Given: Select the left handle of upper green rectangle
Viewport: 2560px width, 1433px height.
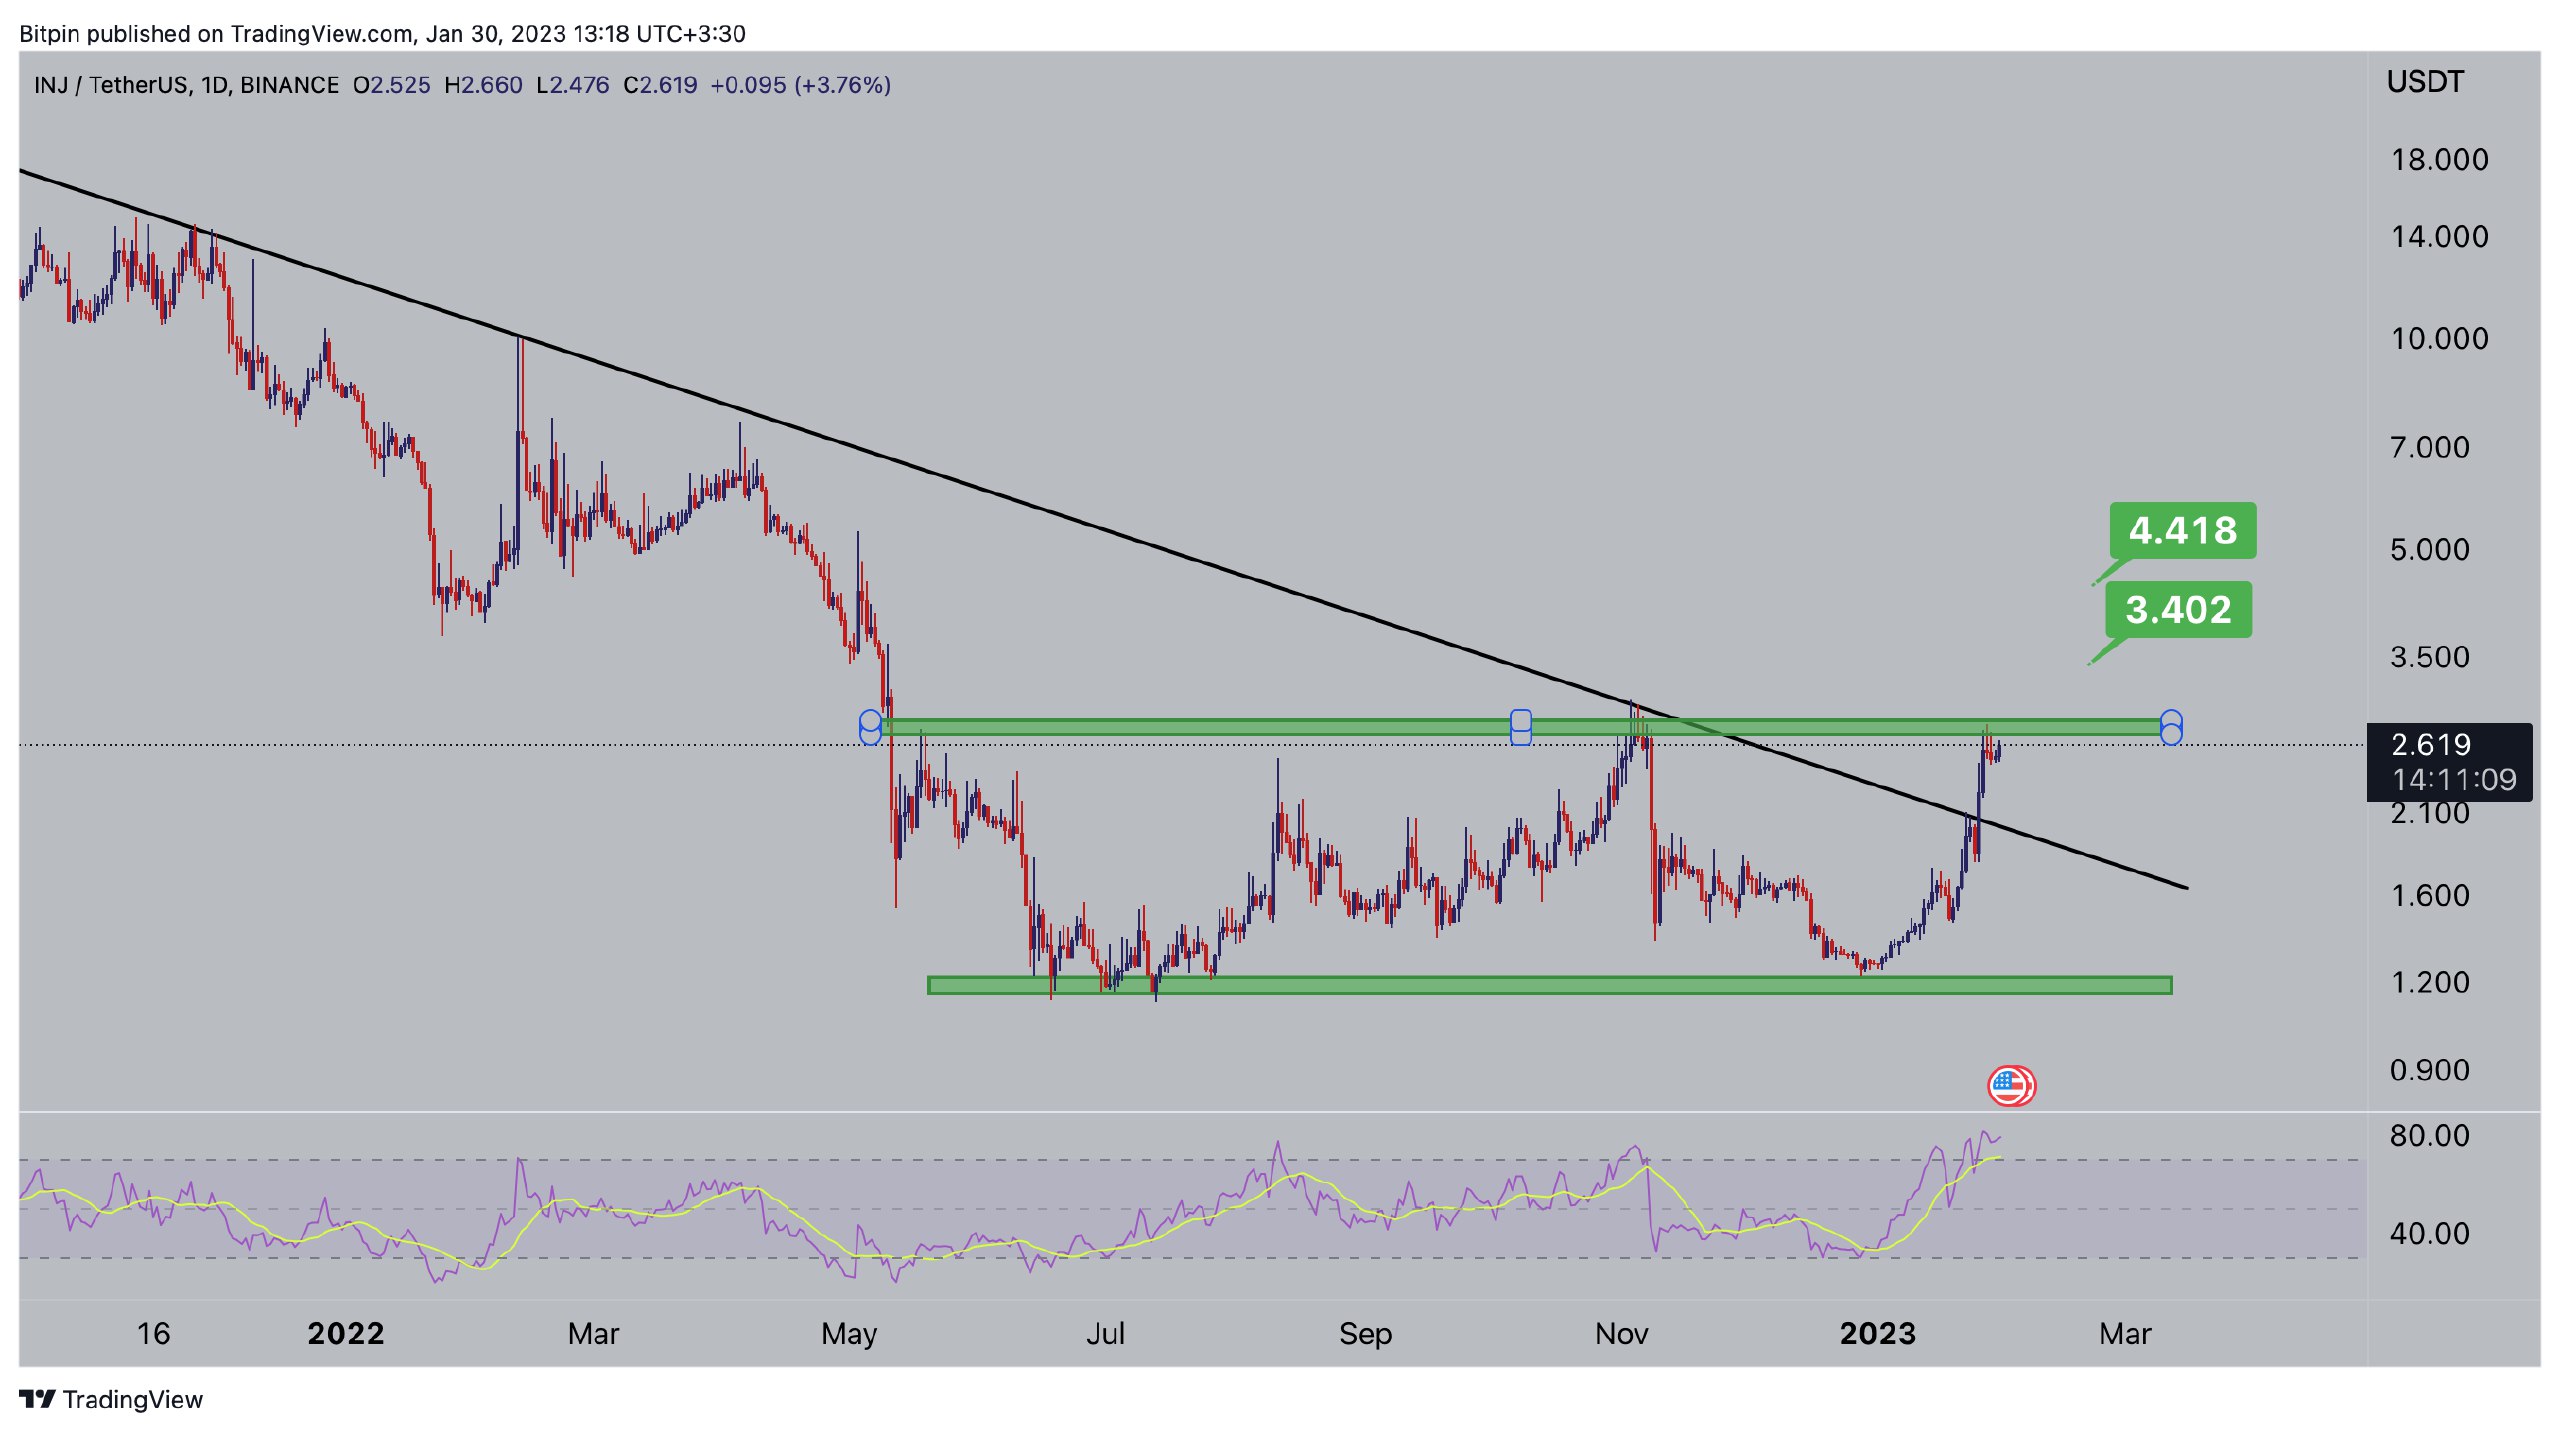Looking at the screenshot, I should [x=870, y=727].
